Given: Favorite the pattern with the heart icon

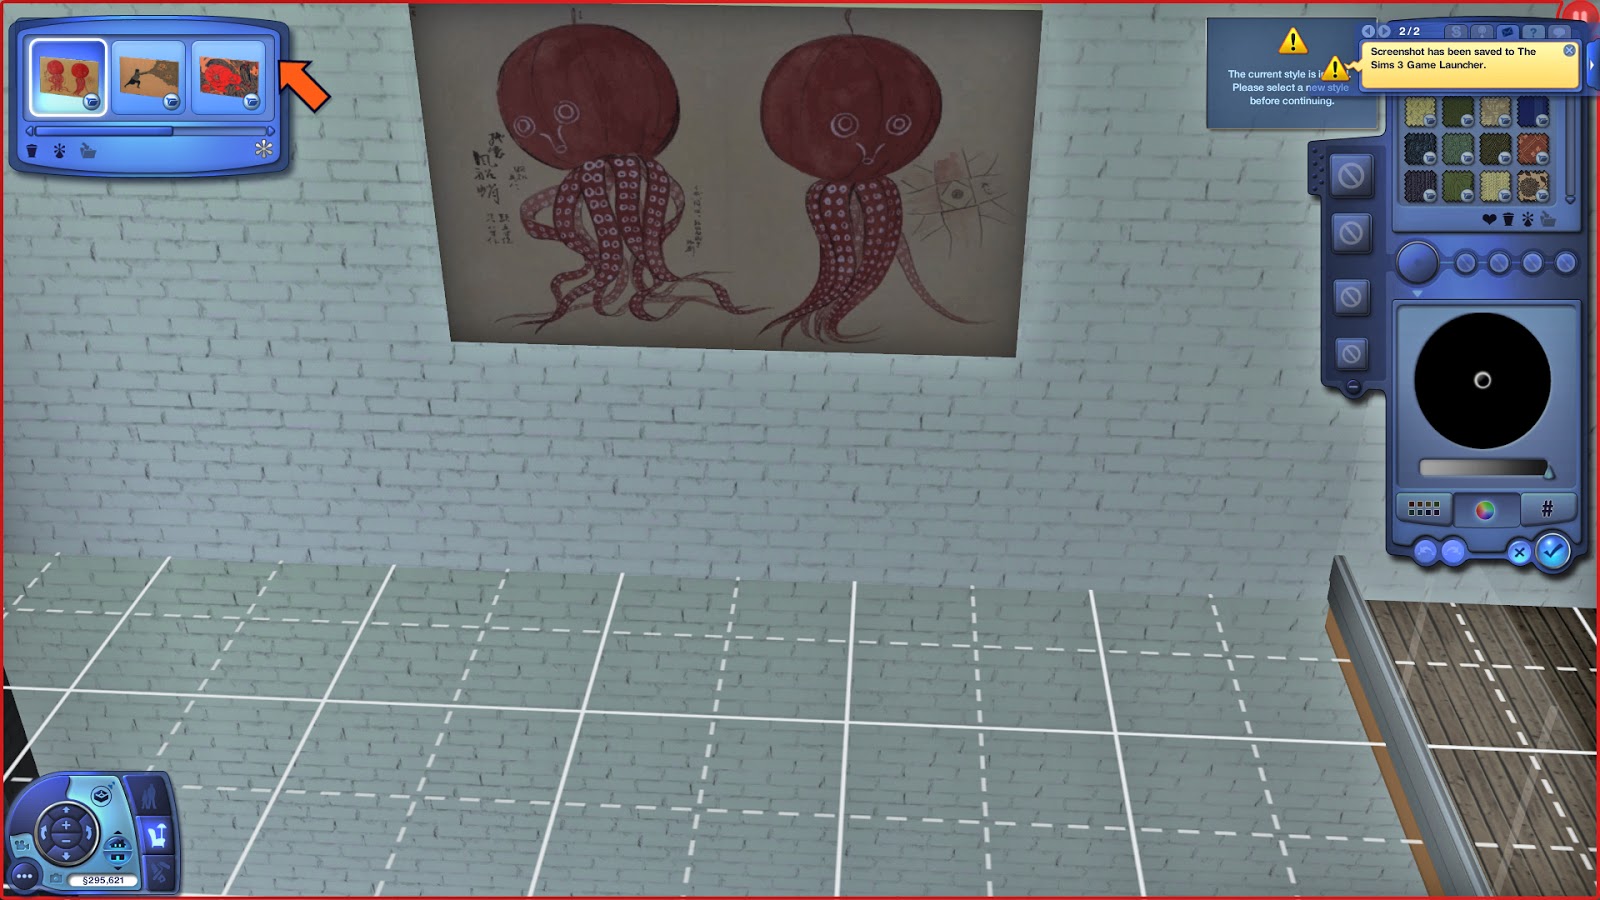Looking at the screenshot, I should (x=1489, y=219).
